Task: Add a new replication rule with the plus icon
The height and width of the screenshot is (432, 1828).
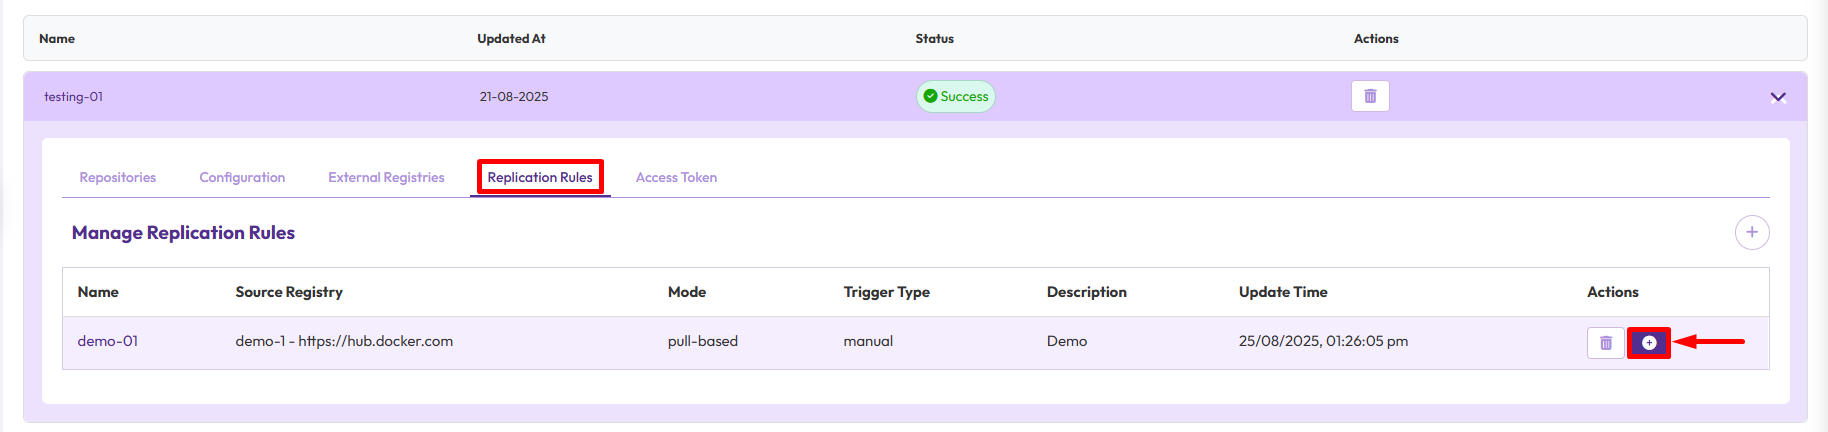Action: tap(1751, 232)
